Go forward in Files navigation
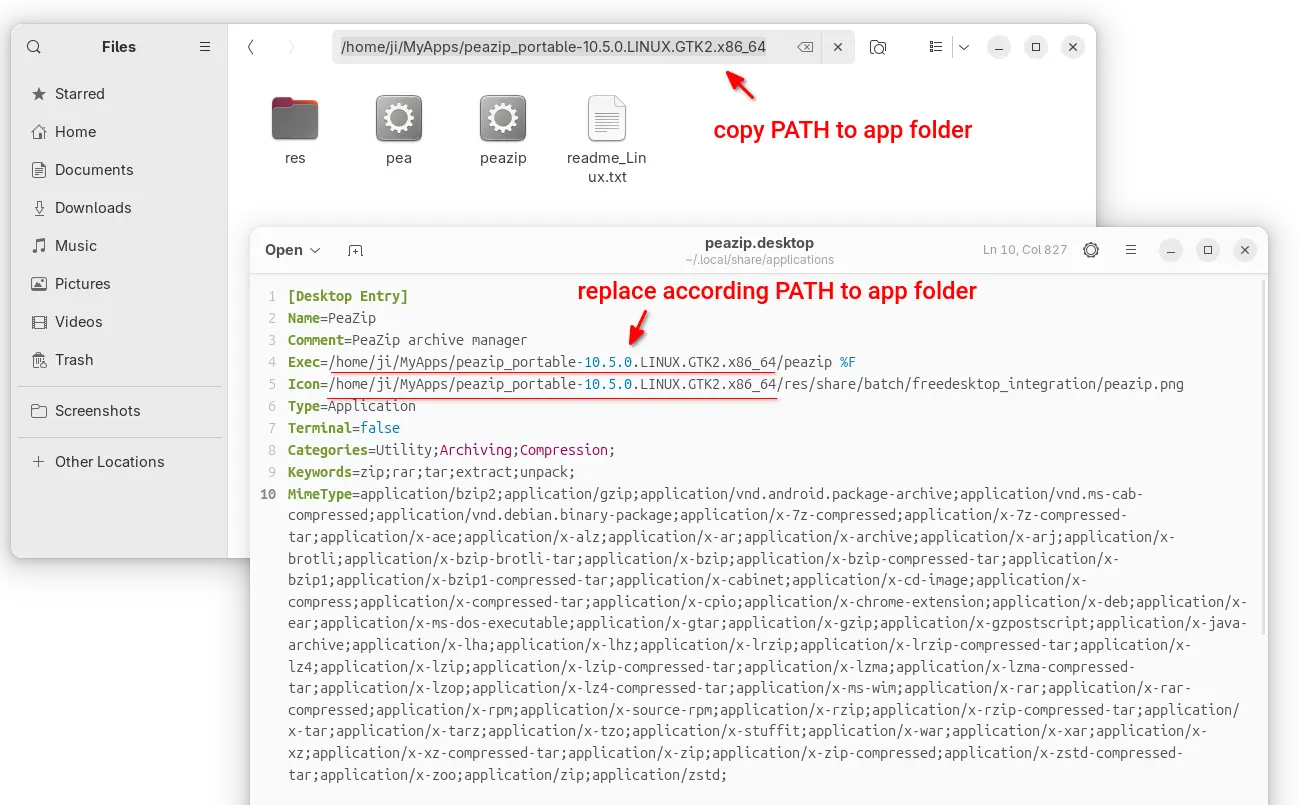 point(291,47)
